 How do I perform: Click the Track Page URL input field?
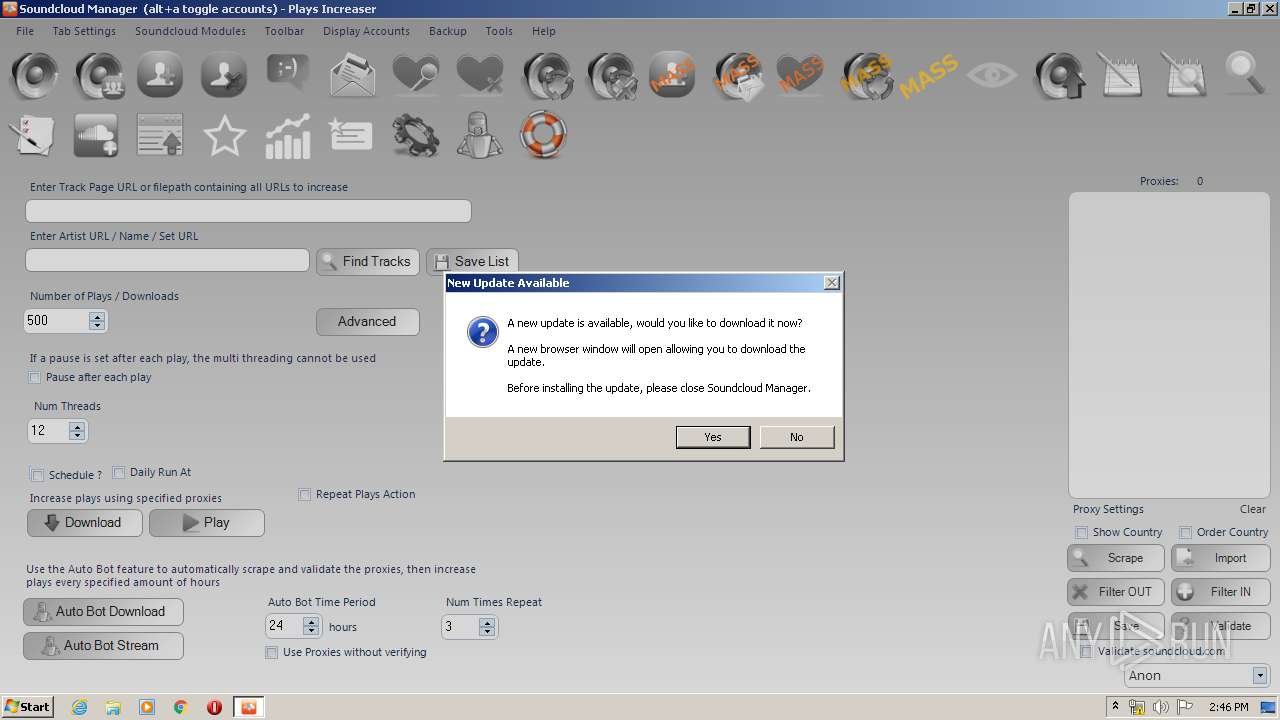click(x=248, y=211)
